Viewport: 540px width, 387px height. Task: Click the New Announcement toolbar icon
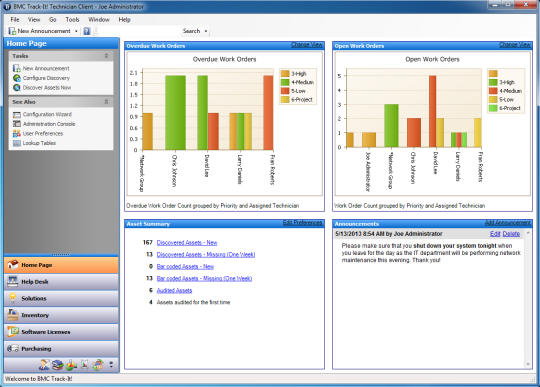coord(12,31)
